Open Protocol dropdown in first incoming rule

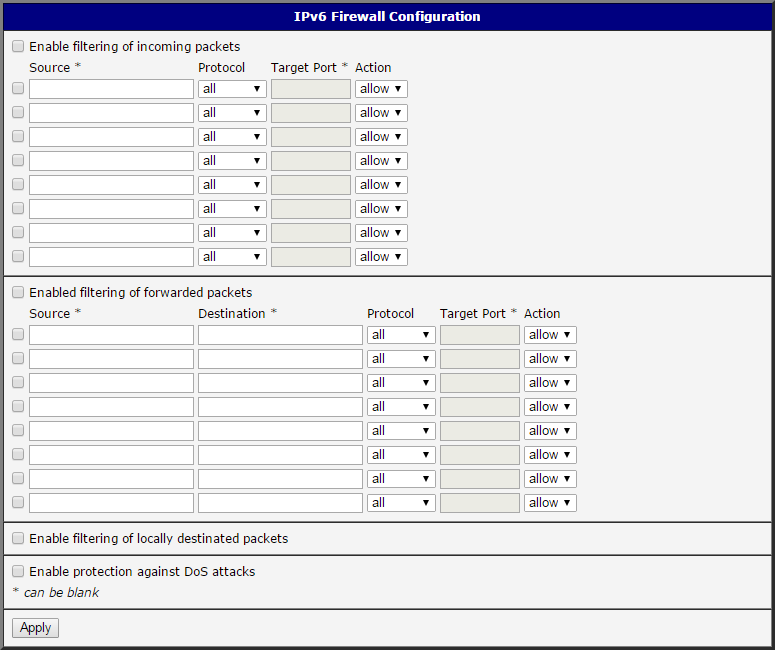coord(232,89)
